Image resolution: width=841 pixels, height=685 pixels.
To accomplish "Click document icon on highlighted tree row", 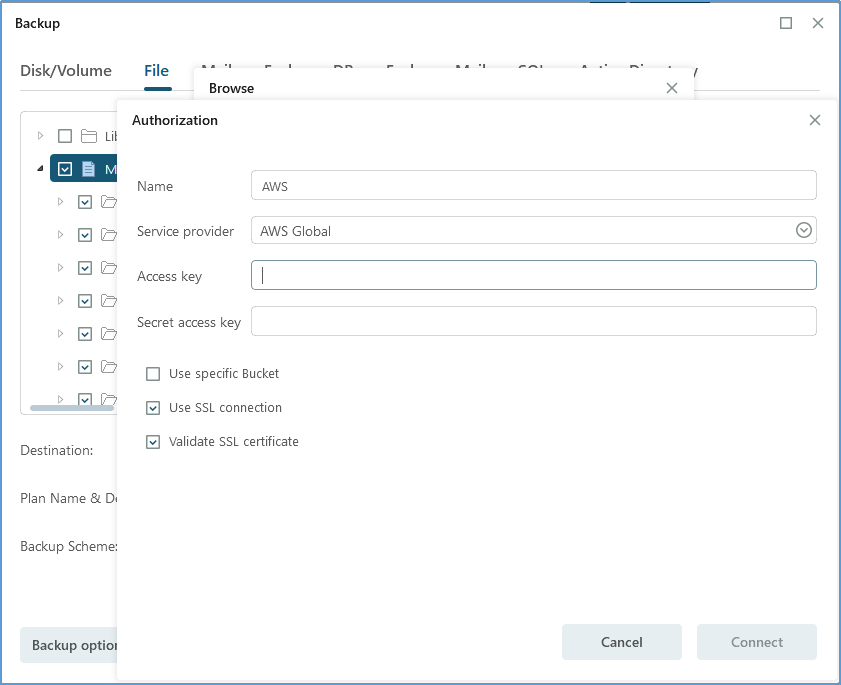I will [x=89, y=169].
